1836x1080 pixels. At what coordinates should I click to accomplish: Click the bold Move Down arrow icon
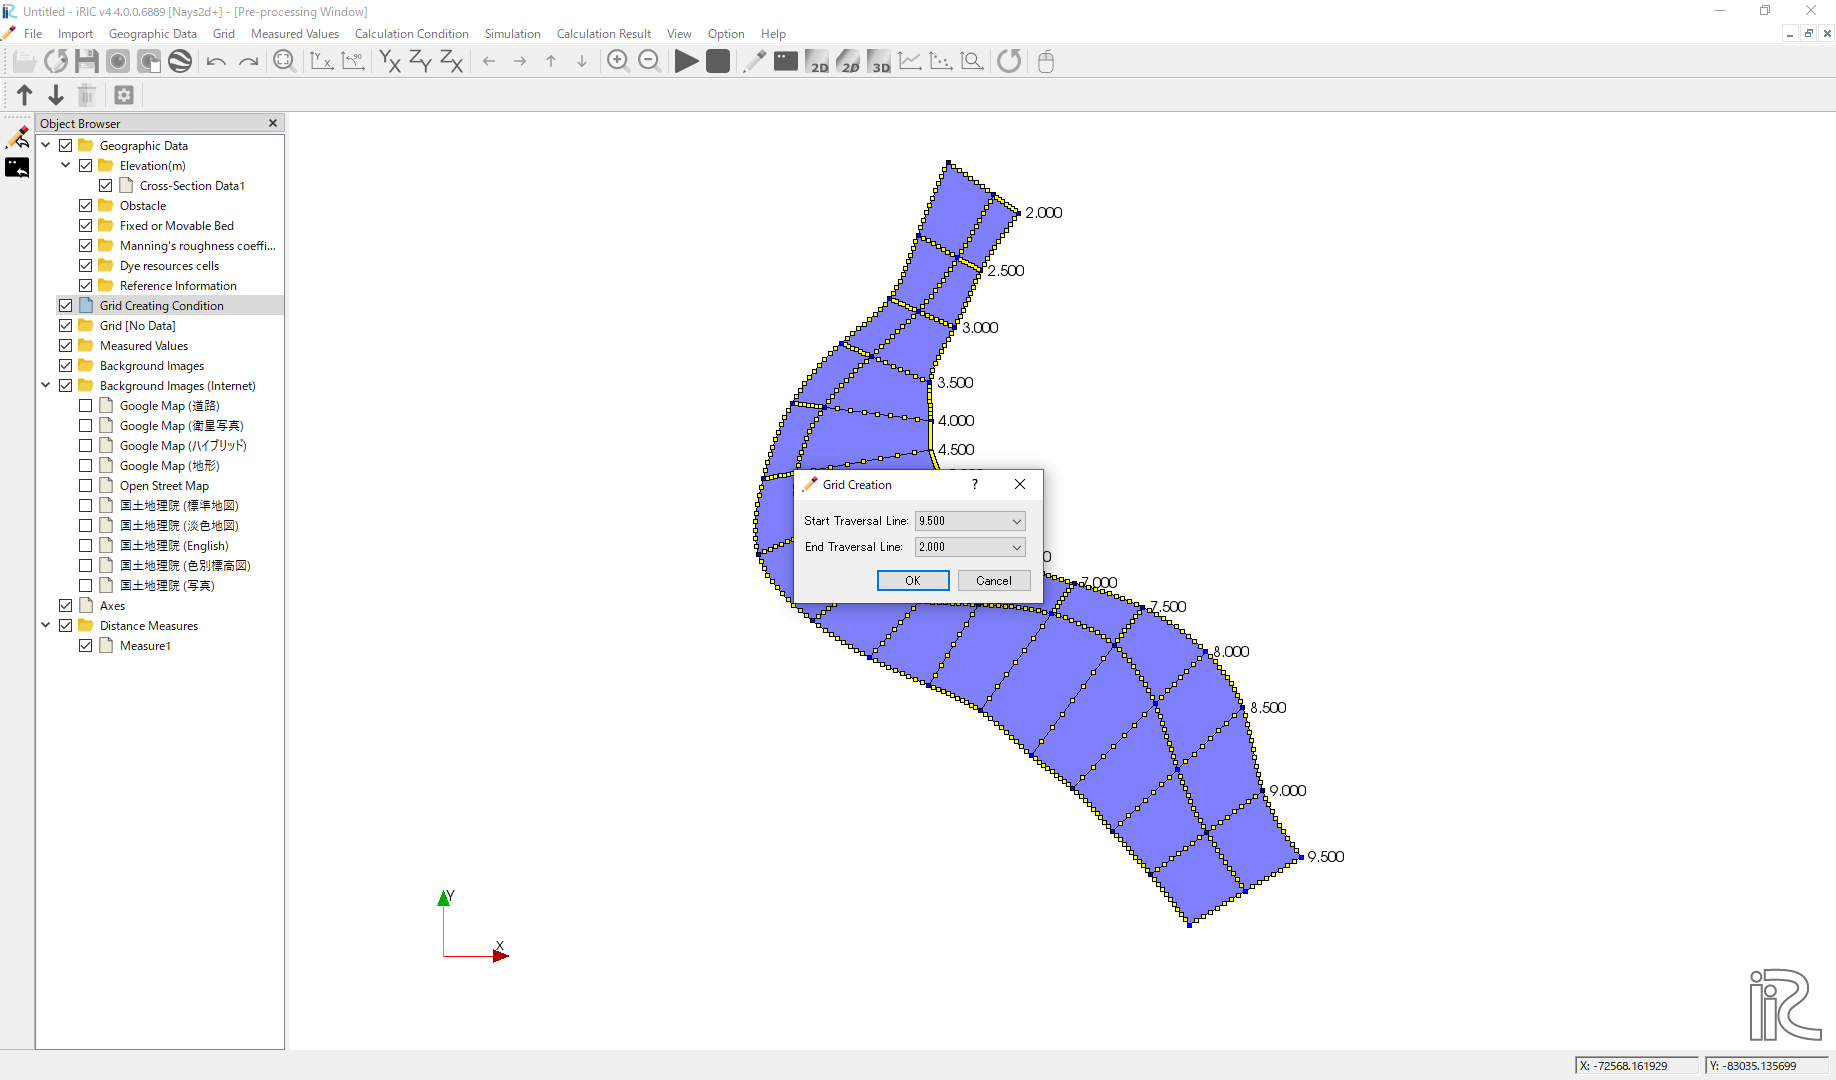pos(56,95)
